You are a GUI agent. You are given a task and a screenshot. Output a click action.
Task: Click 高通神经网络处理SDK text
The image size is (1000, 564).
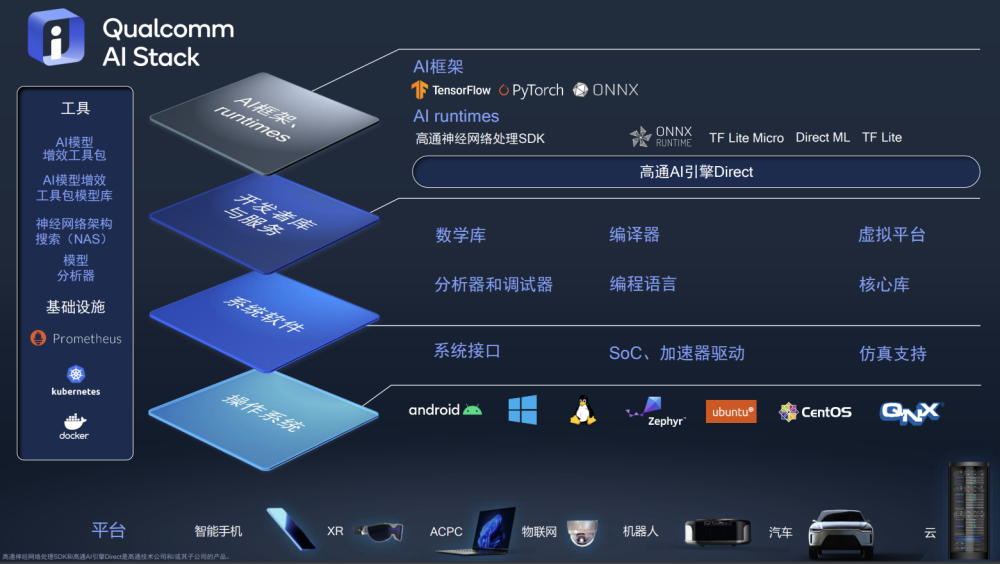click(x=480, y=138)
